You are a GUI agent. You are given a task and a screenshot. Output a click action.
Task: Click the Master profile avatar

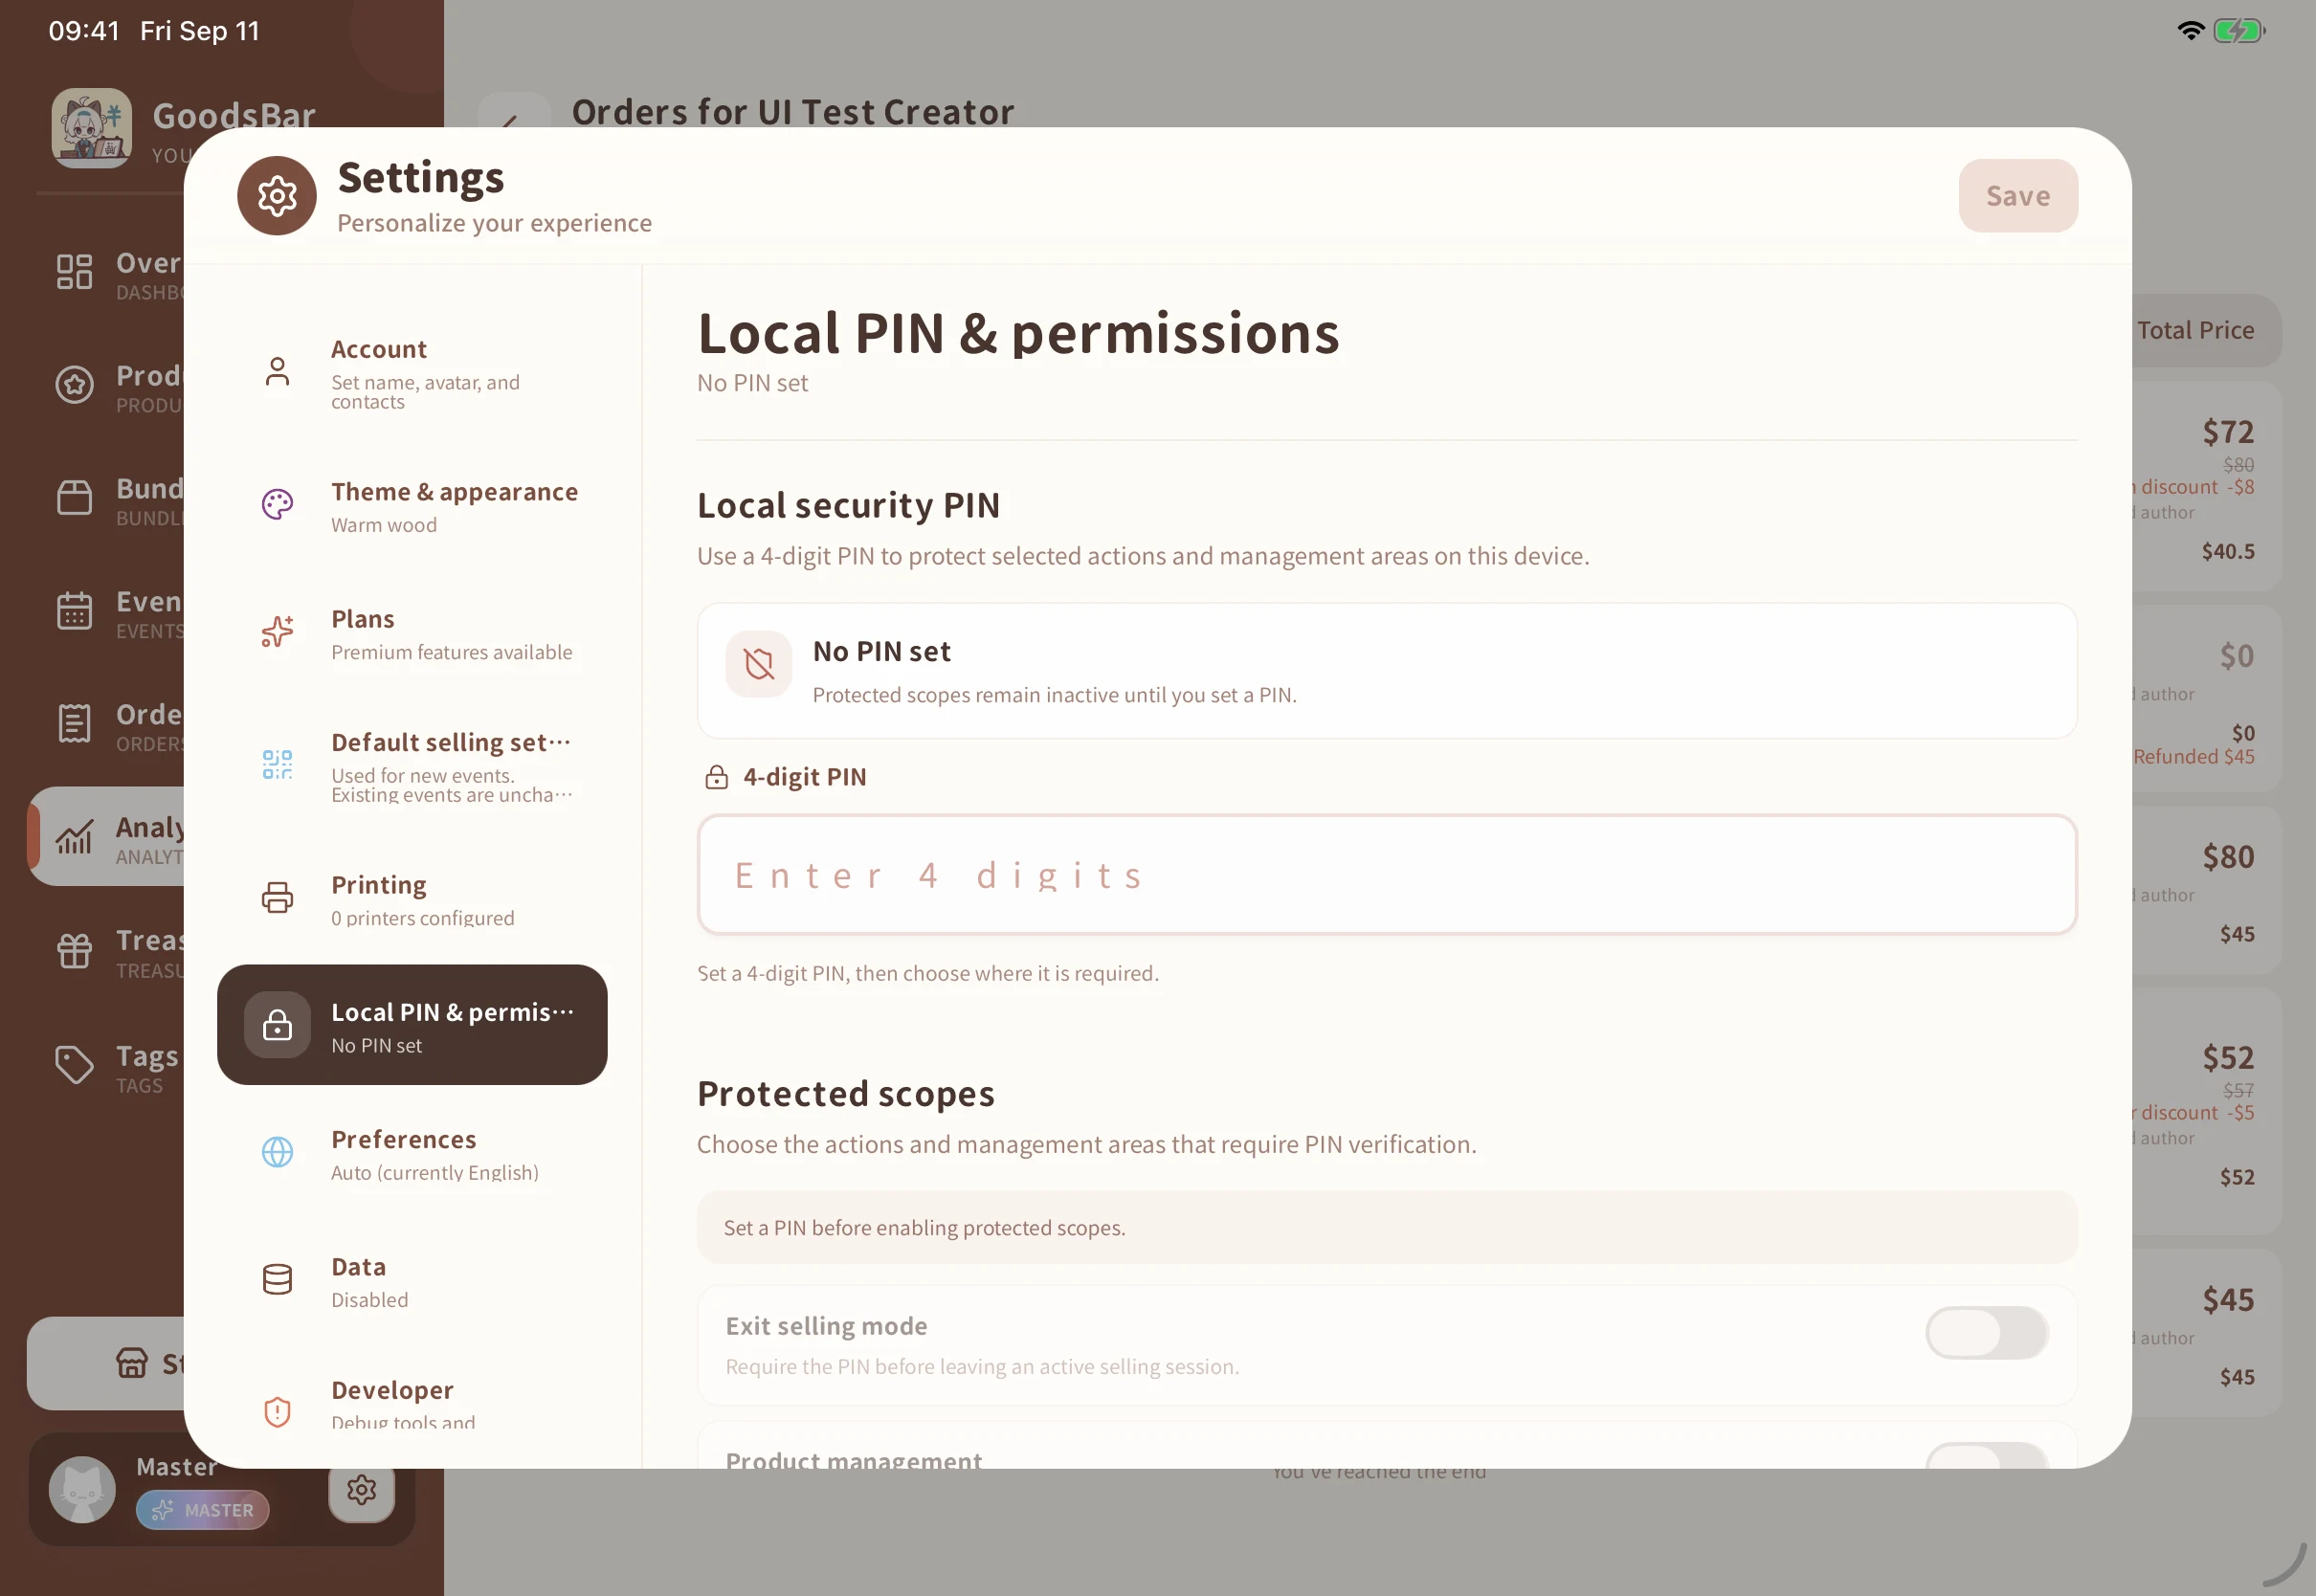[x=83, y=1491]
